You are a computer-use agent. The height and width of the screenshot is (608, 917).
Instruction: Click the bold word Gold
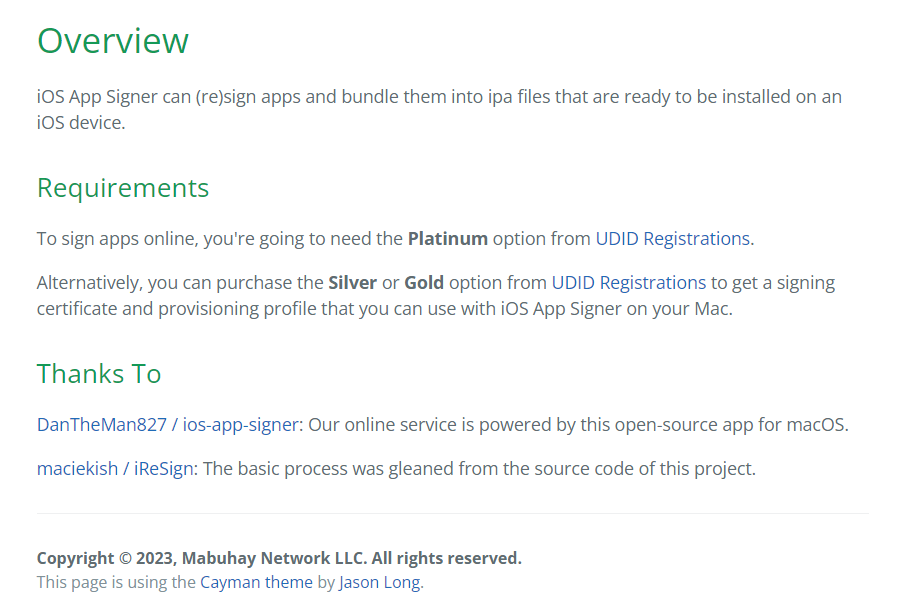click(x=424, y=283)
